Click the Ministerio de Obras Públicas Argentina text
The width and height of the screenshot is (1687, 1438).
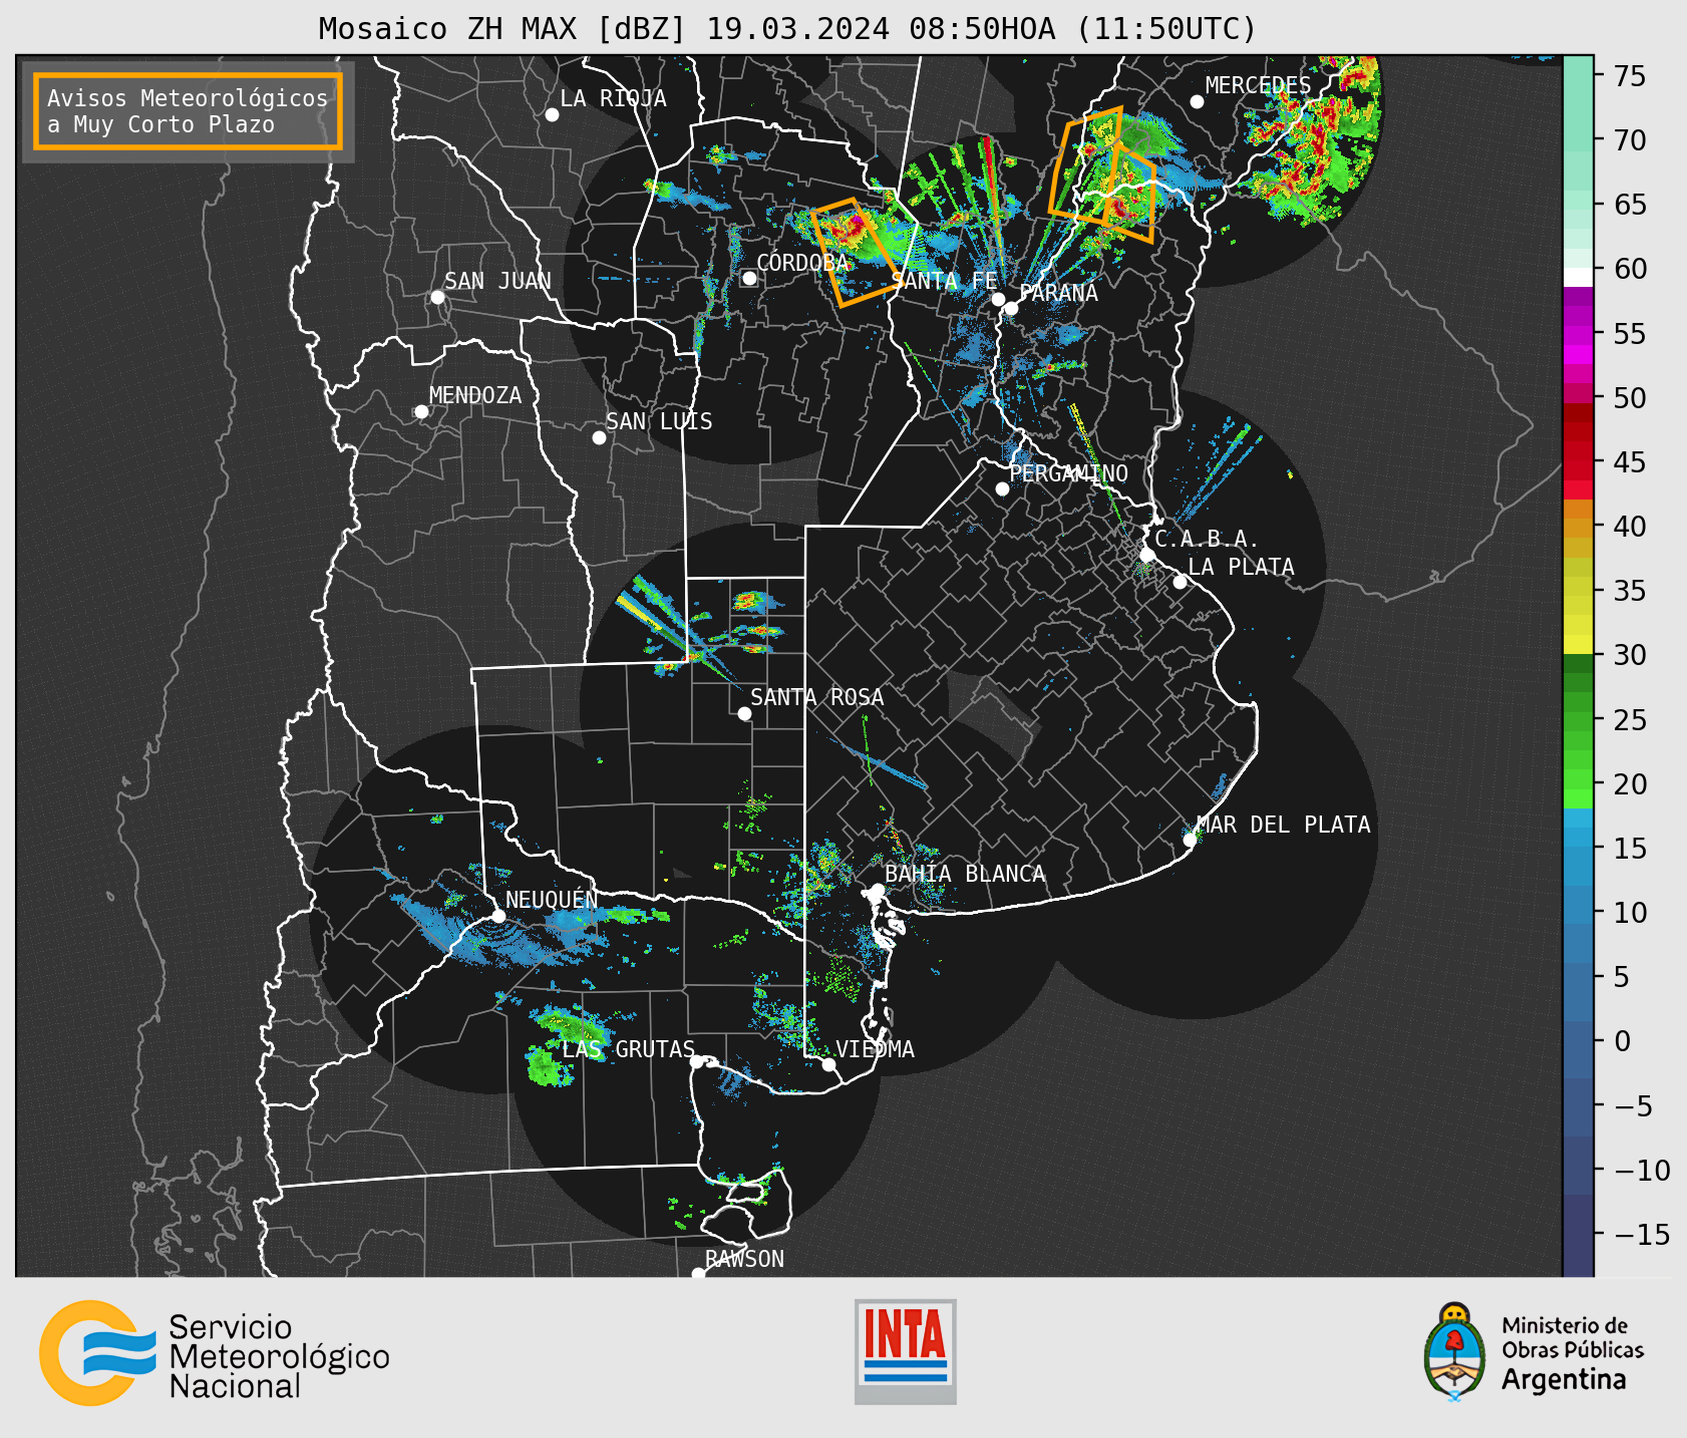pyautogui.click(x=1572, y=1353)
